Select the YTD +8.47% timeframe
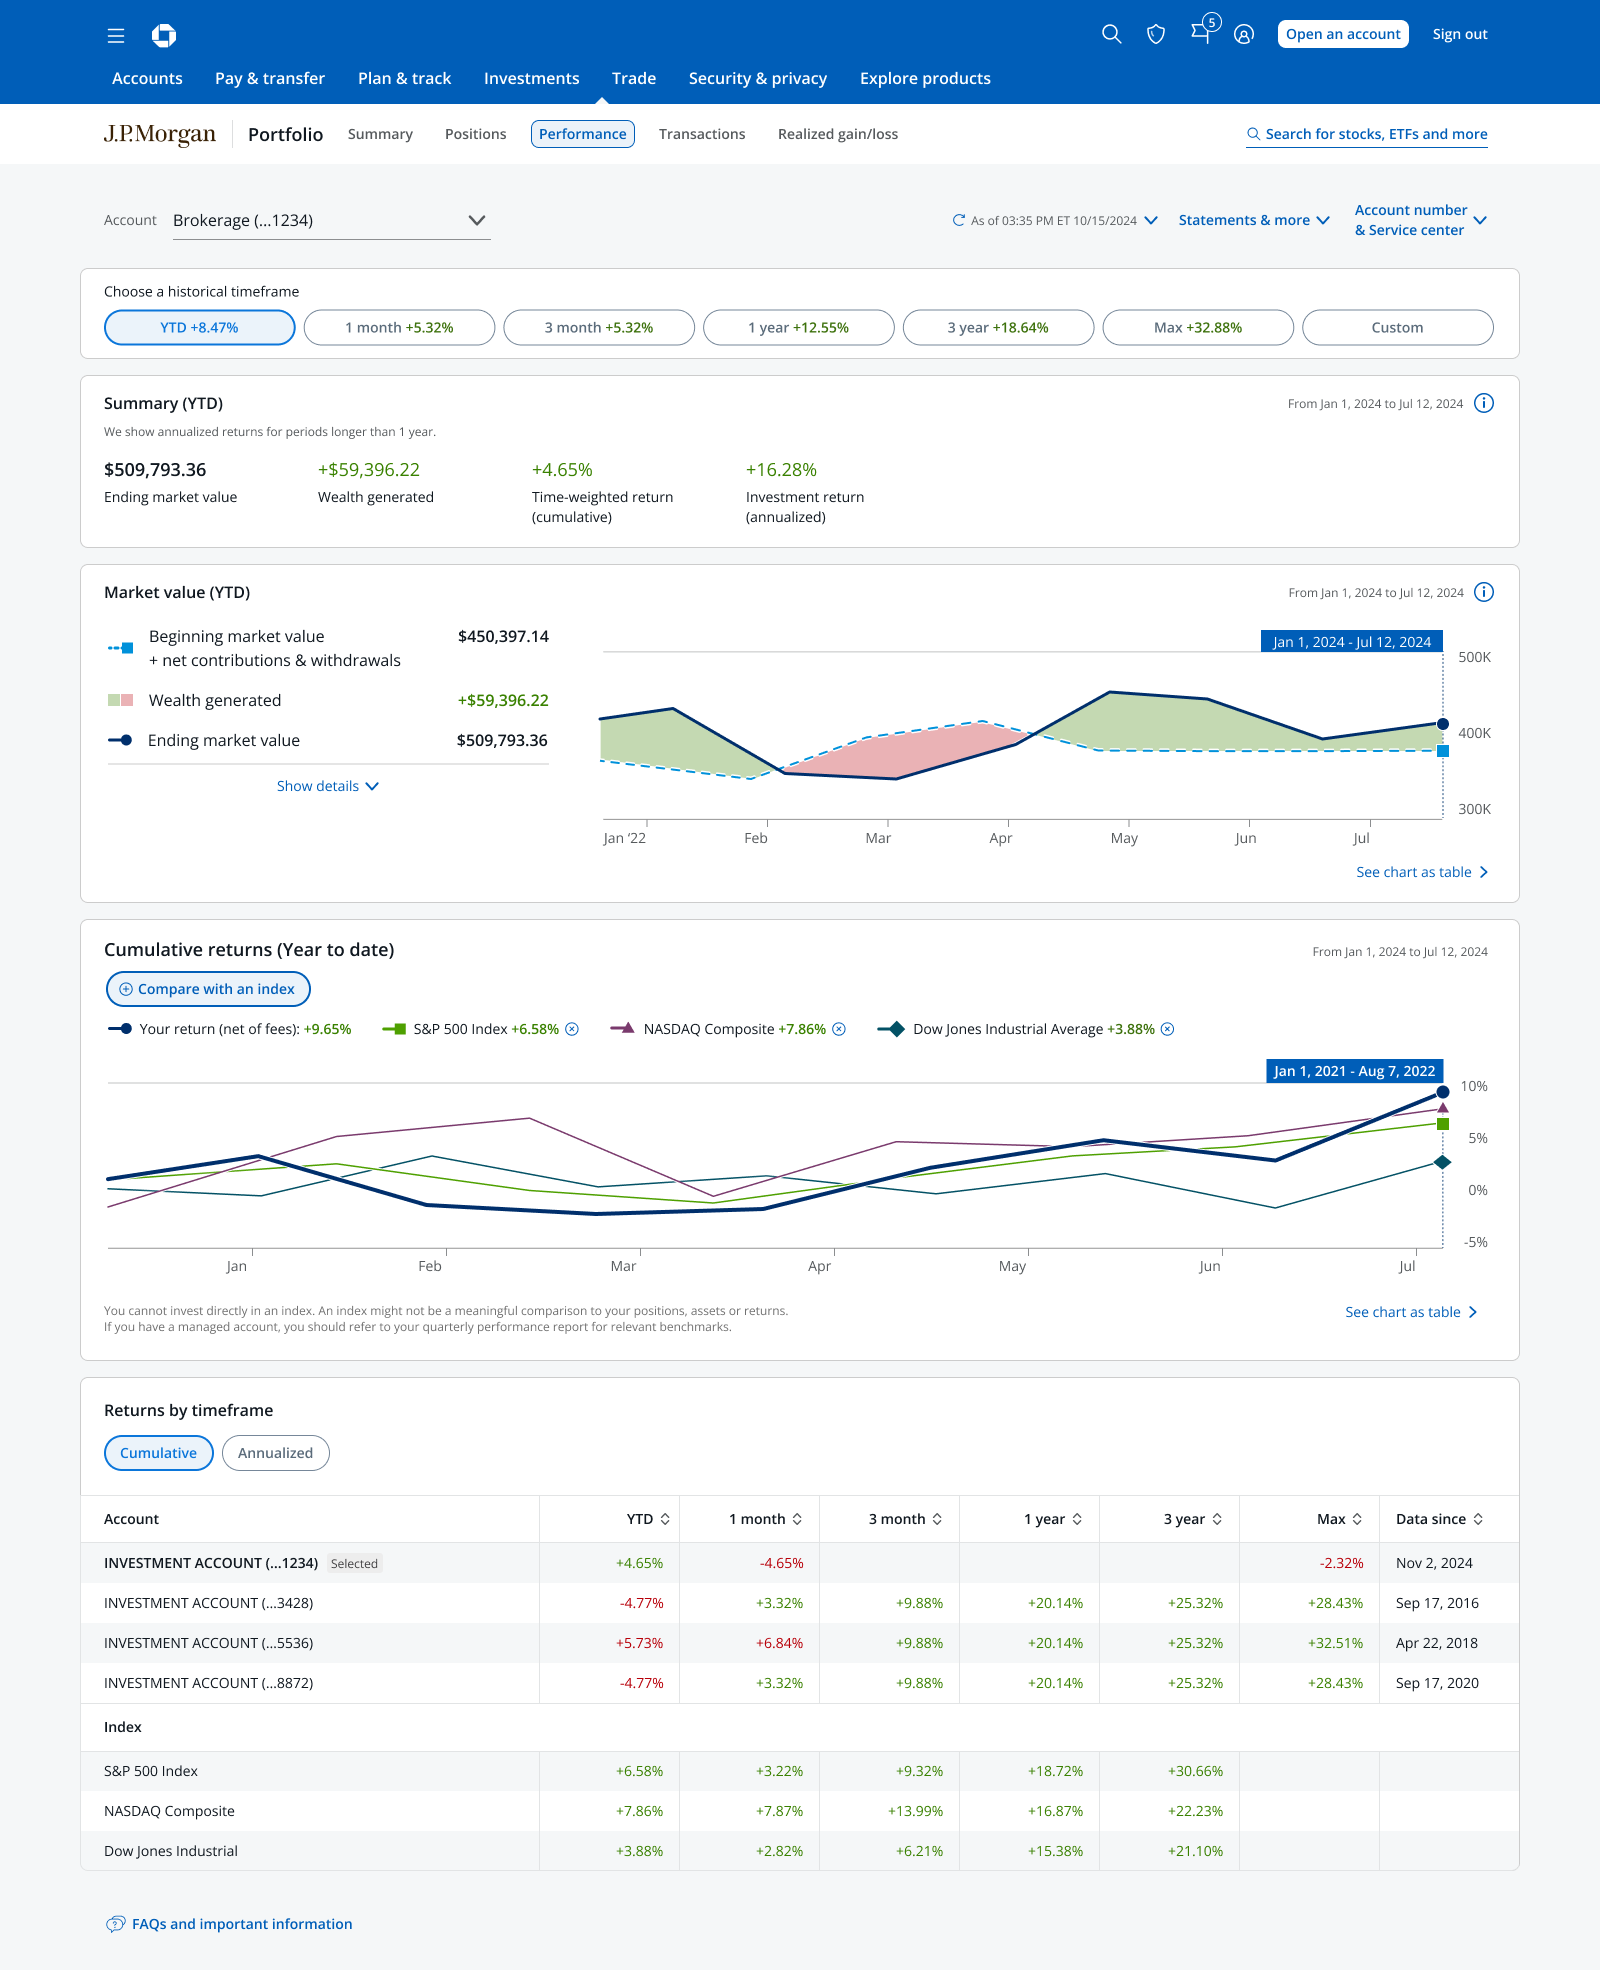This screenshot has height=1970, width=1600. [199, 327]
